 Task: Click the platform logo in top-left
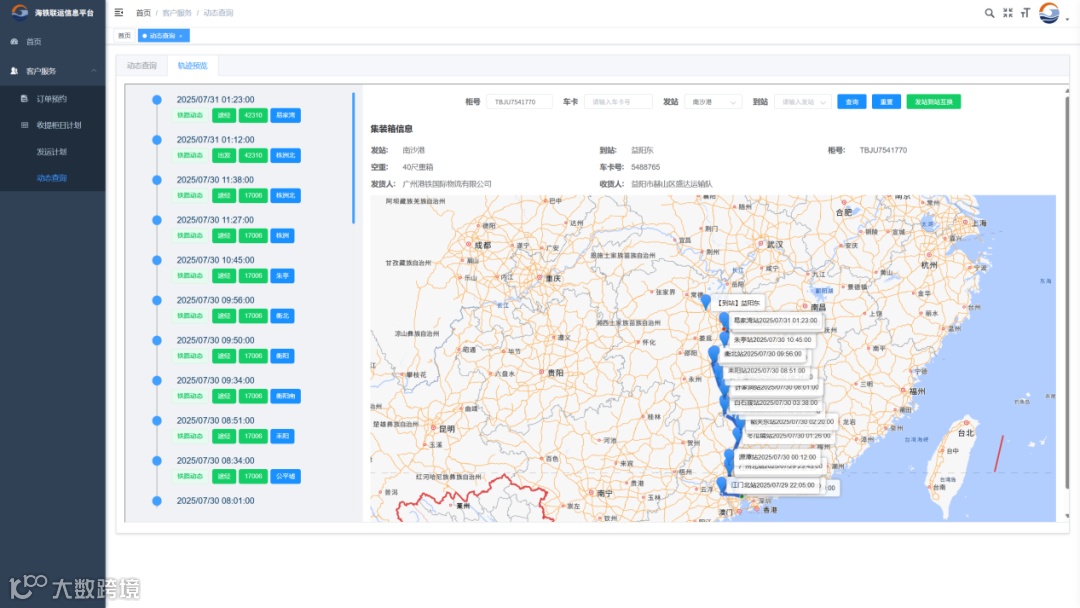click(x=20, y=12)
